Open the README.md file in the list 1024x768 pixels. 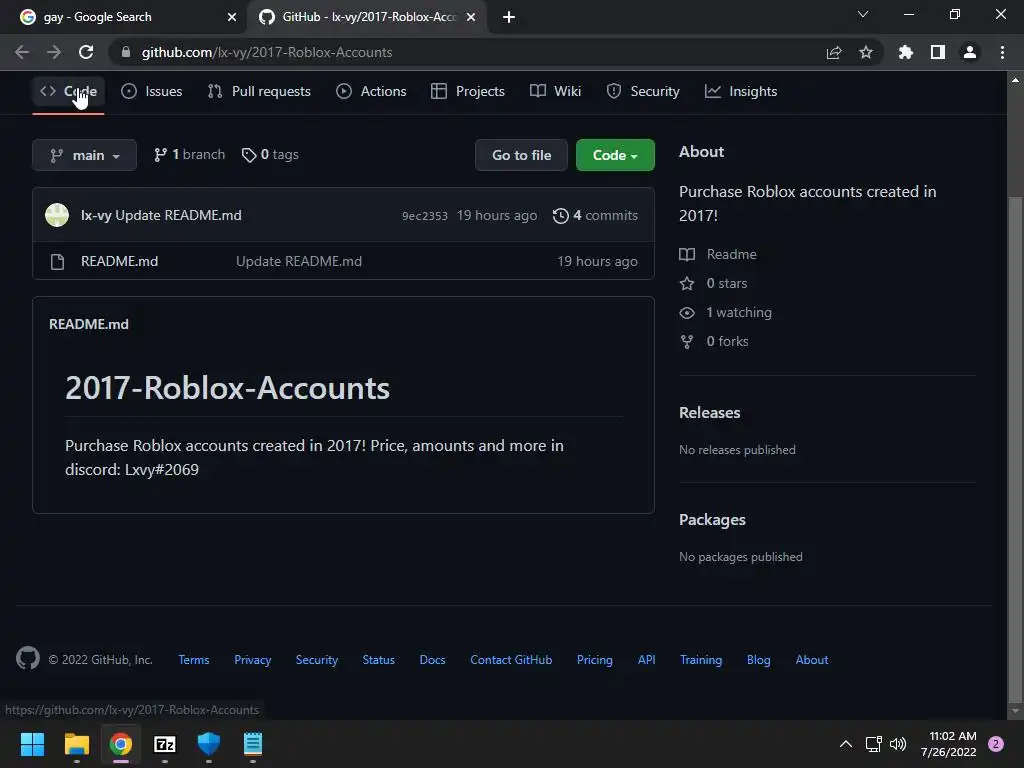pos(120,261)
